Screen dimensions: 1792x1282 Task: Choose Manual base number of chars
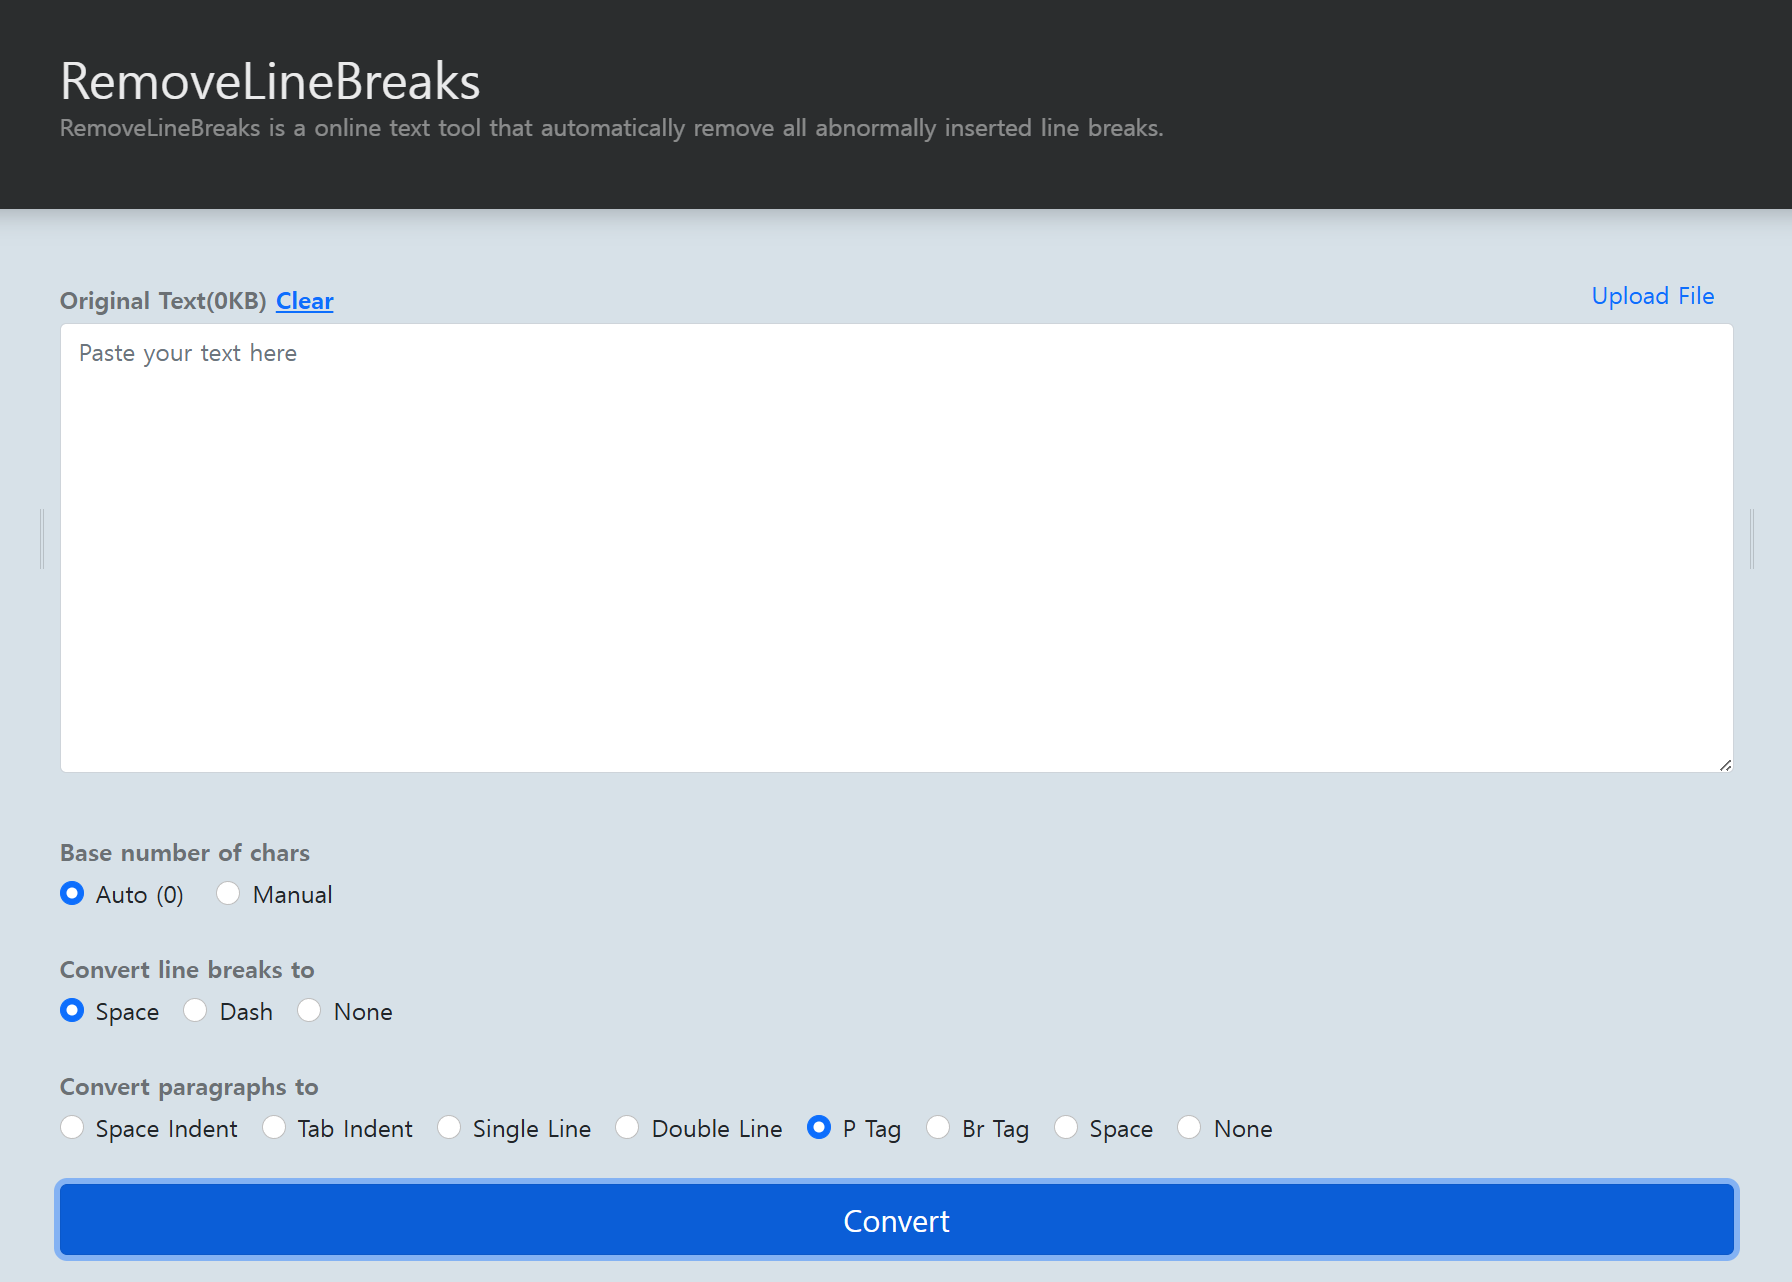[x=228, y=893]
